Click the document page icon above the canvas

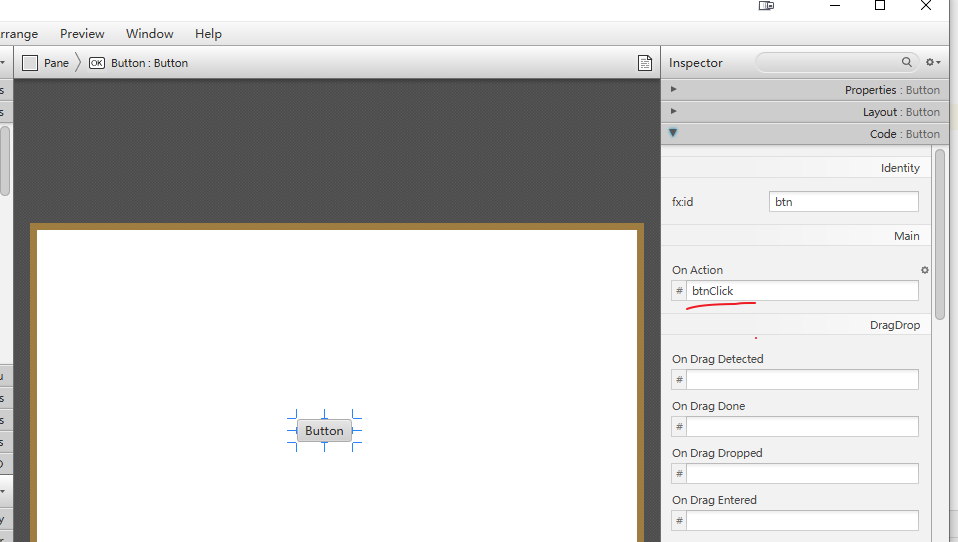pyautogui.click(x=645, y=63)
